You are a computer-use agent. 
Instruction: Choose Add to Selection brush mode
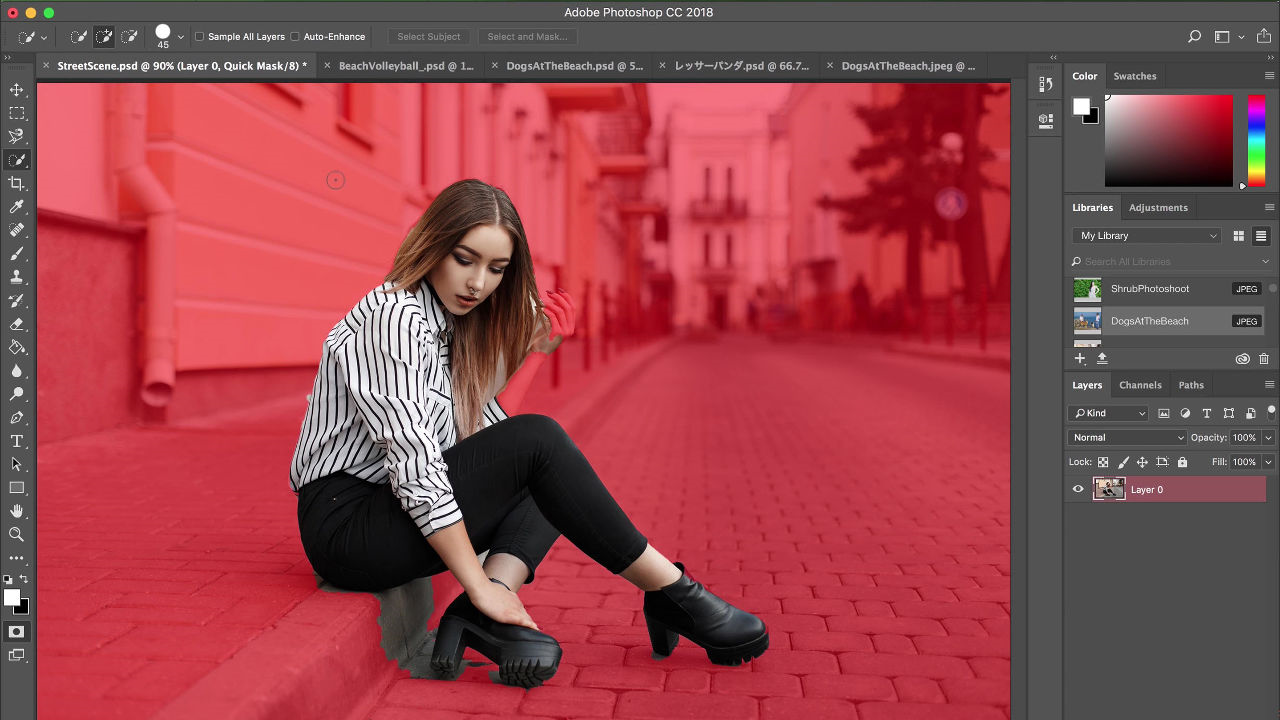point(104,37)
